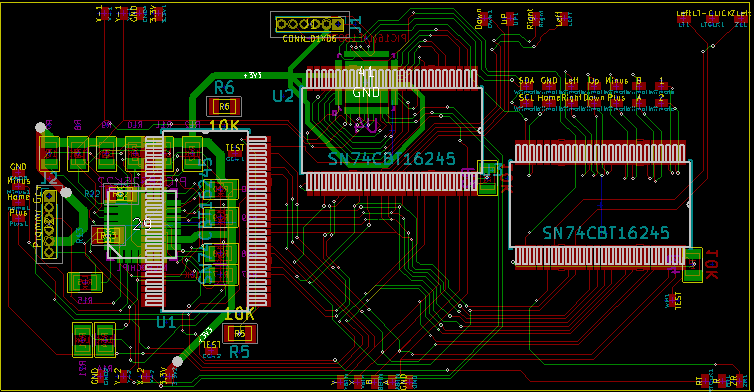Click the U2 reference designator label
The image size is (754, 392).
click(x=283, y=96)
